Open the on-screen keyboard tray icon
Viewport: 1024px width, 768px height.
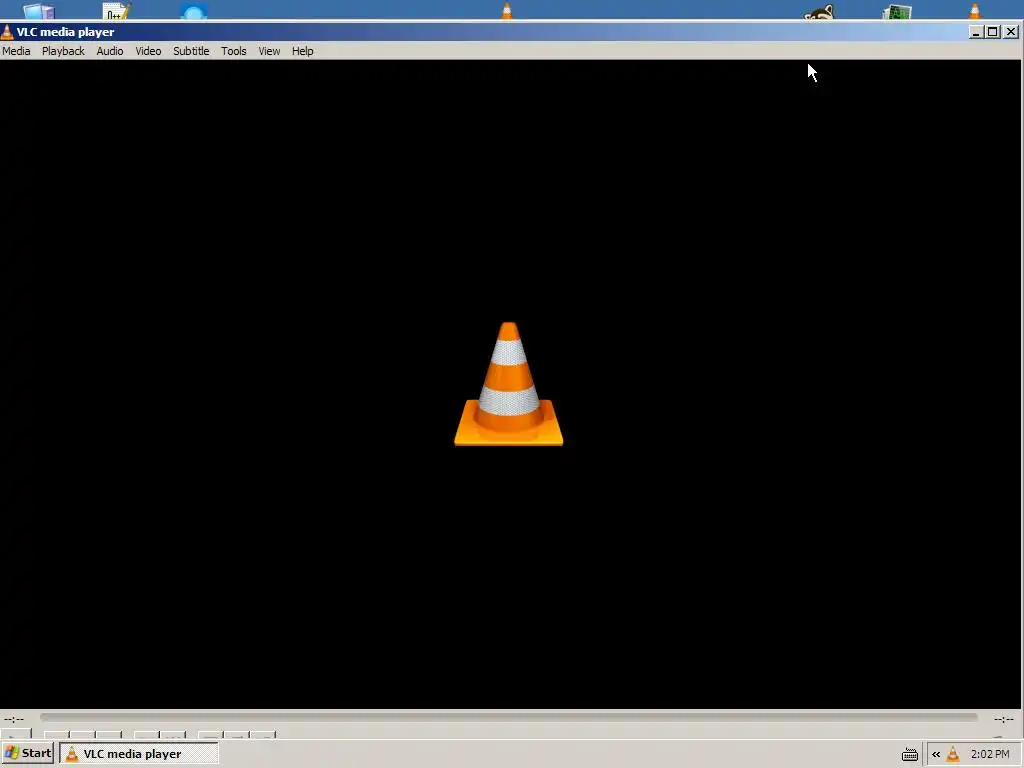(x=910, y=754)
